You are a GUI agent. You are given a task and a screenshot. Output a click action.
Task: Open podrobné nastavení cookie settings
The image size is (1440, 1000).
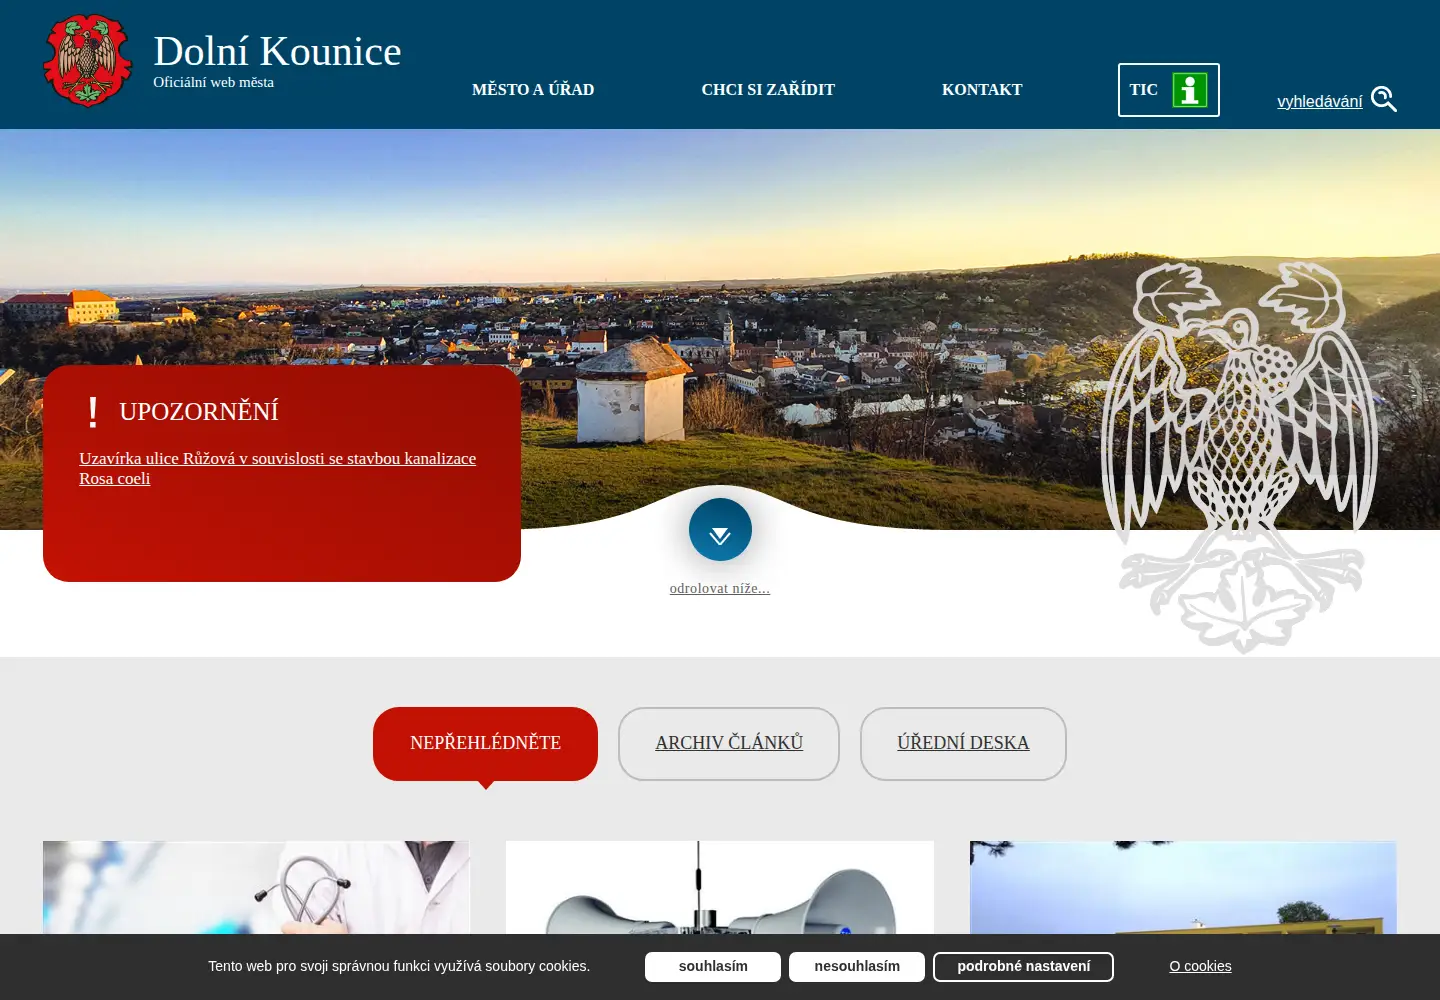pyautogui.click(x=1023, y=967)
